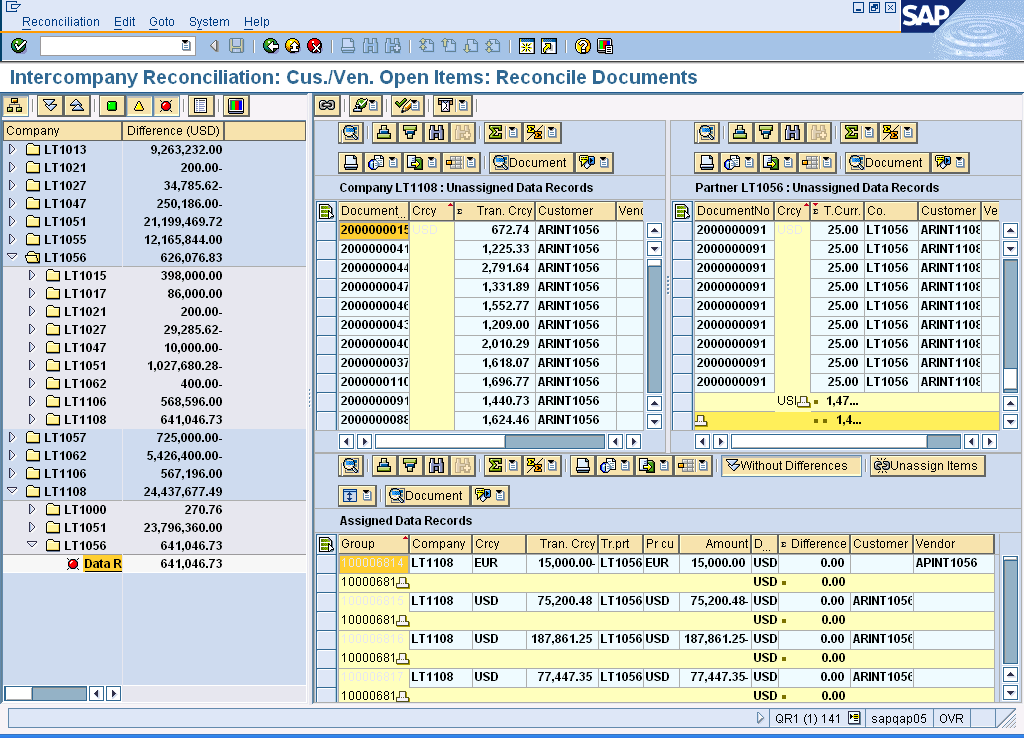
Task: Open the System menu
Action: click(x=209, y=22)
